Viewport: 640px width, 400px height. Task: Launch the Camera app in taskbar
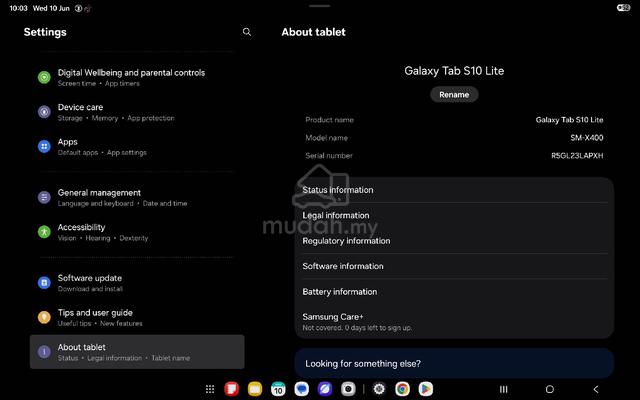coord(348,389)
